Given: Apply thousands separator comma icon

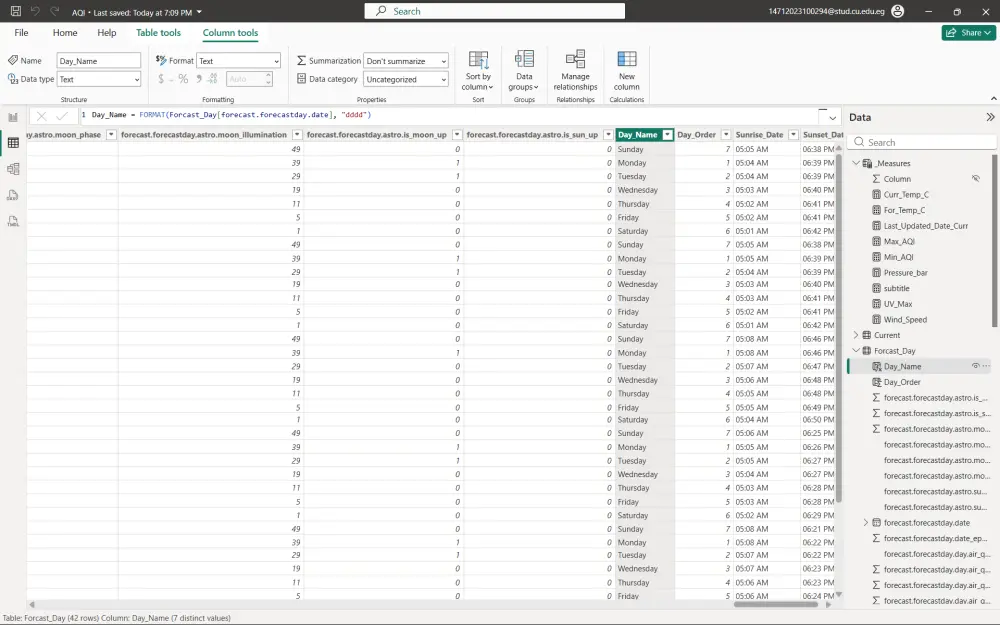Looking at the screenshot, I should tap(199, 79).
